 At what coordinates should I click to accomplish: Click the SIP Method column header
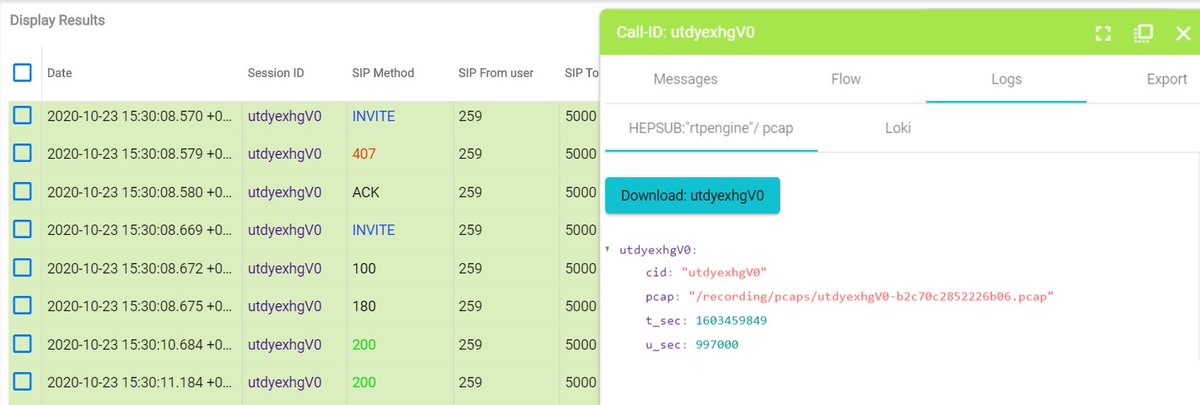[383, 73]
